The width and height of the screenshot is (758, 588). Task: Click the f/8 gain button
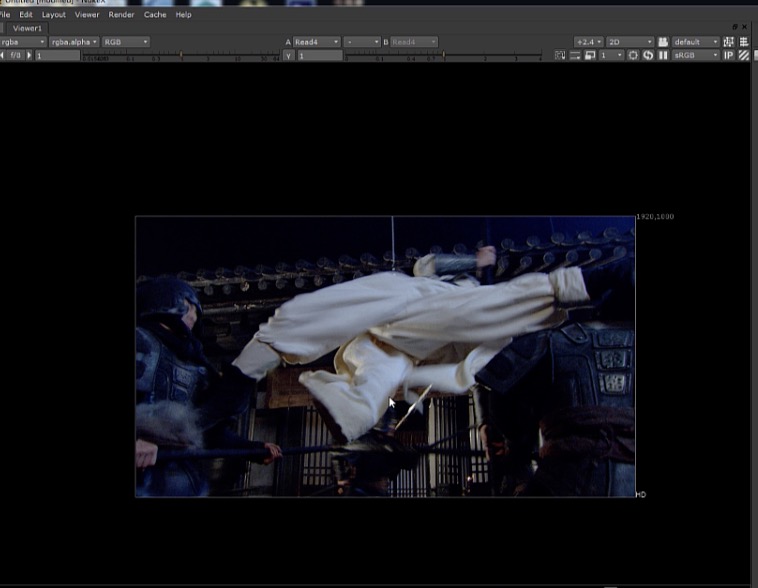(16, 55)
